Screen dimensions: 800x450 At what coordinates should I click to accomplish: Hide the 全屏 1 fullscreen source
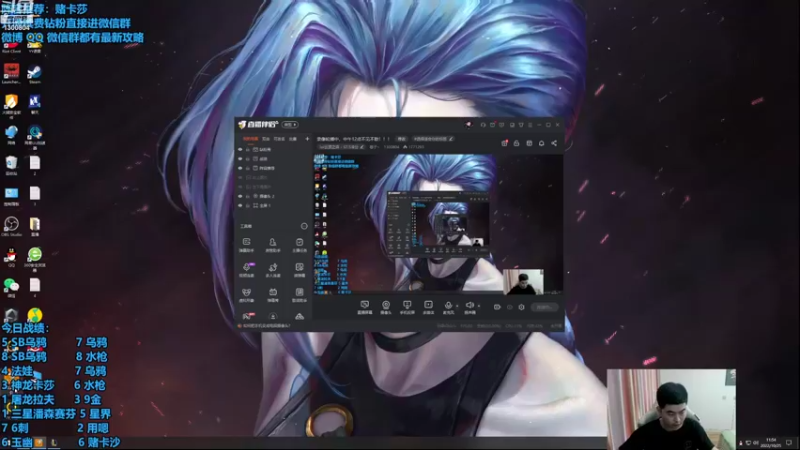pyautogui.click(x=240, y=205)
